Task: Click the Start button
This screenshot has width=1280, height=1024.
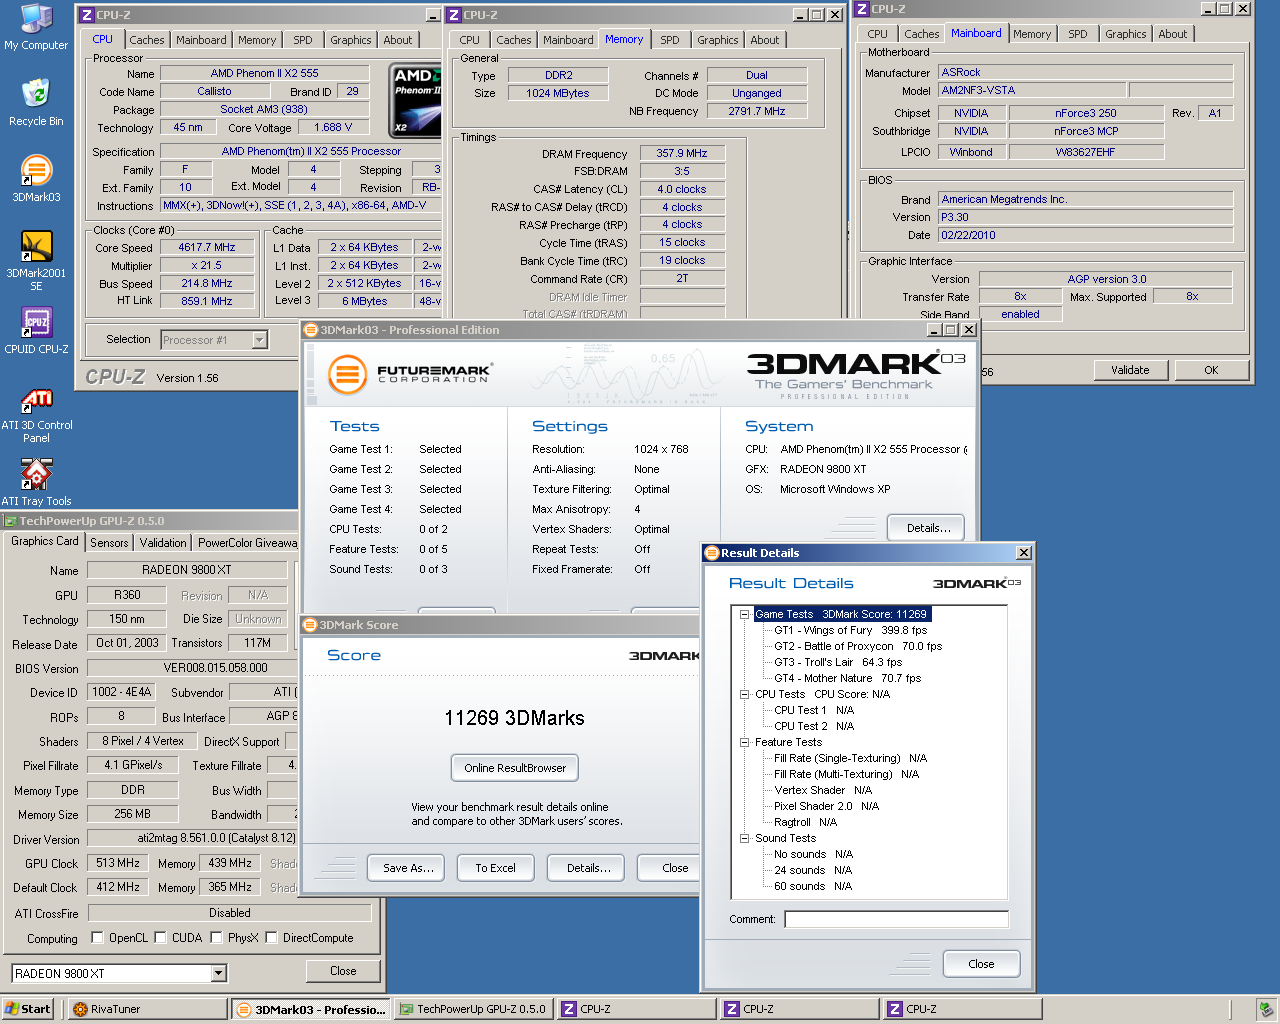Action: [27, 1009]
